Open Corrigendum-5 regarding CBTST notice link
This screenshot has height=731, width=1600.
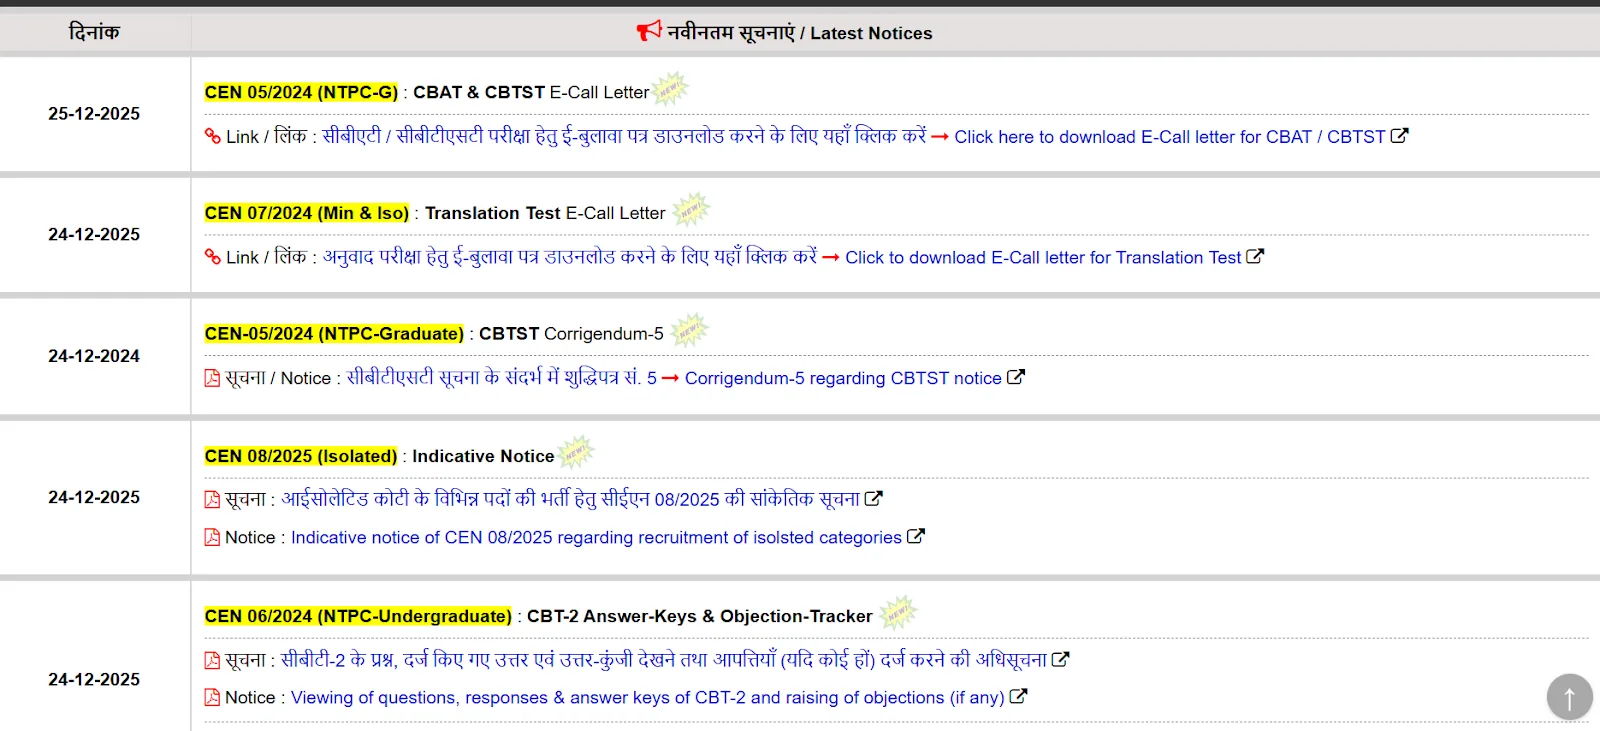(x=843, y=379)
